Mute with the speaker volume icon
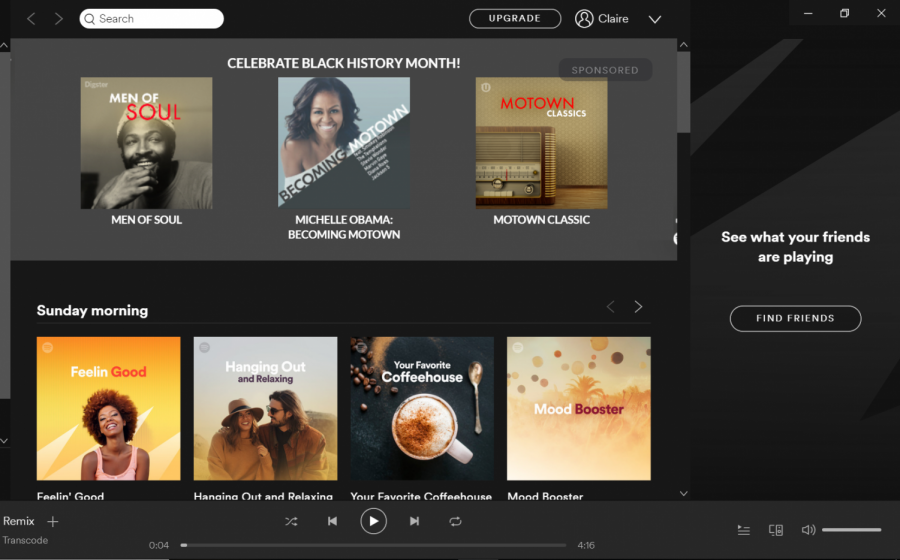900x560 pixels. [x=808, y=530]
